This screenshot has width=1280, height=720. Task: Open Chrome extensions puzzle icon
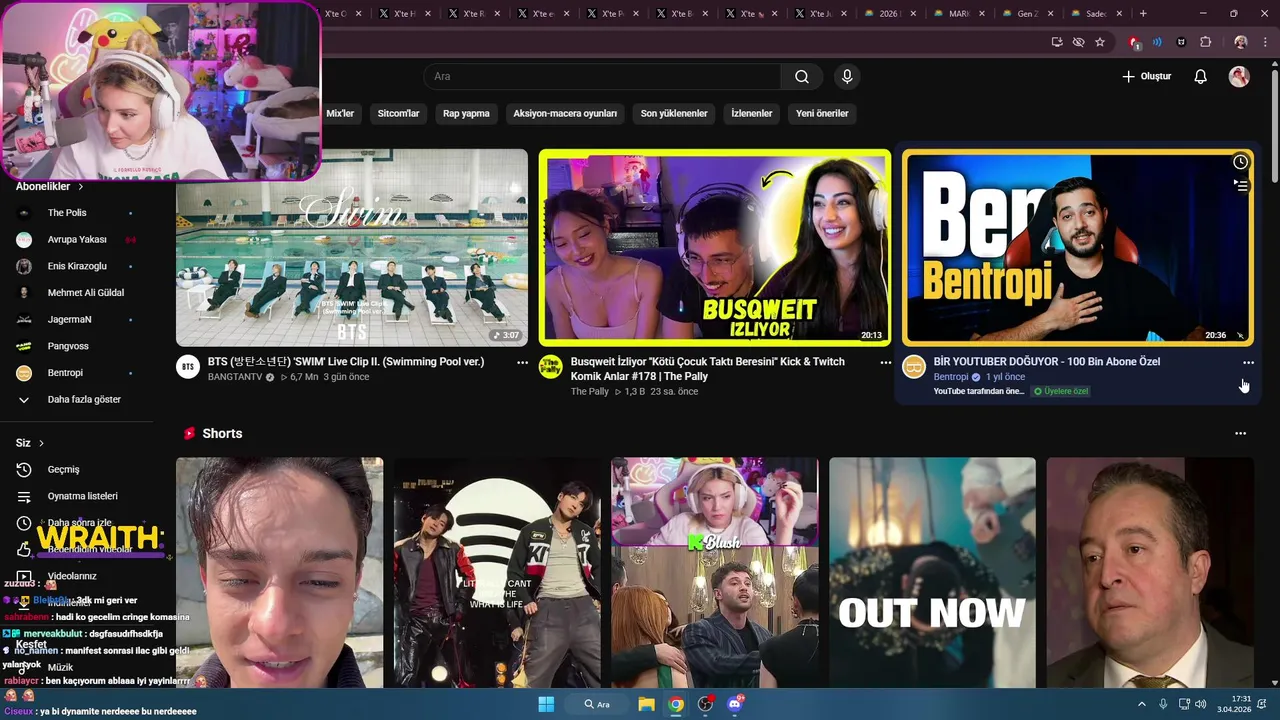1205,42
